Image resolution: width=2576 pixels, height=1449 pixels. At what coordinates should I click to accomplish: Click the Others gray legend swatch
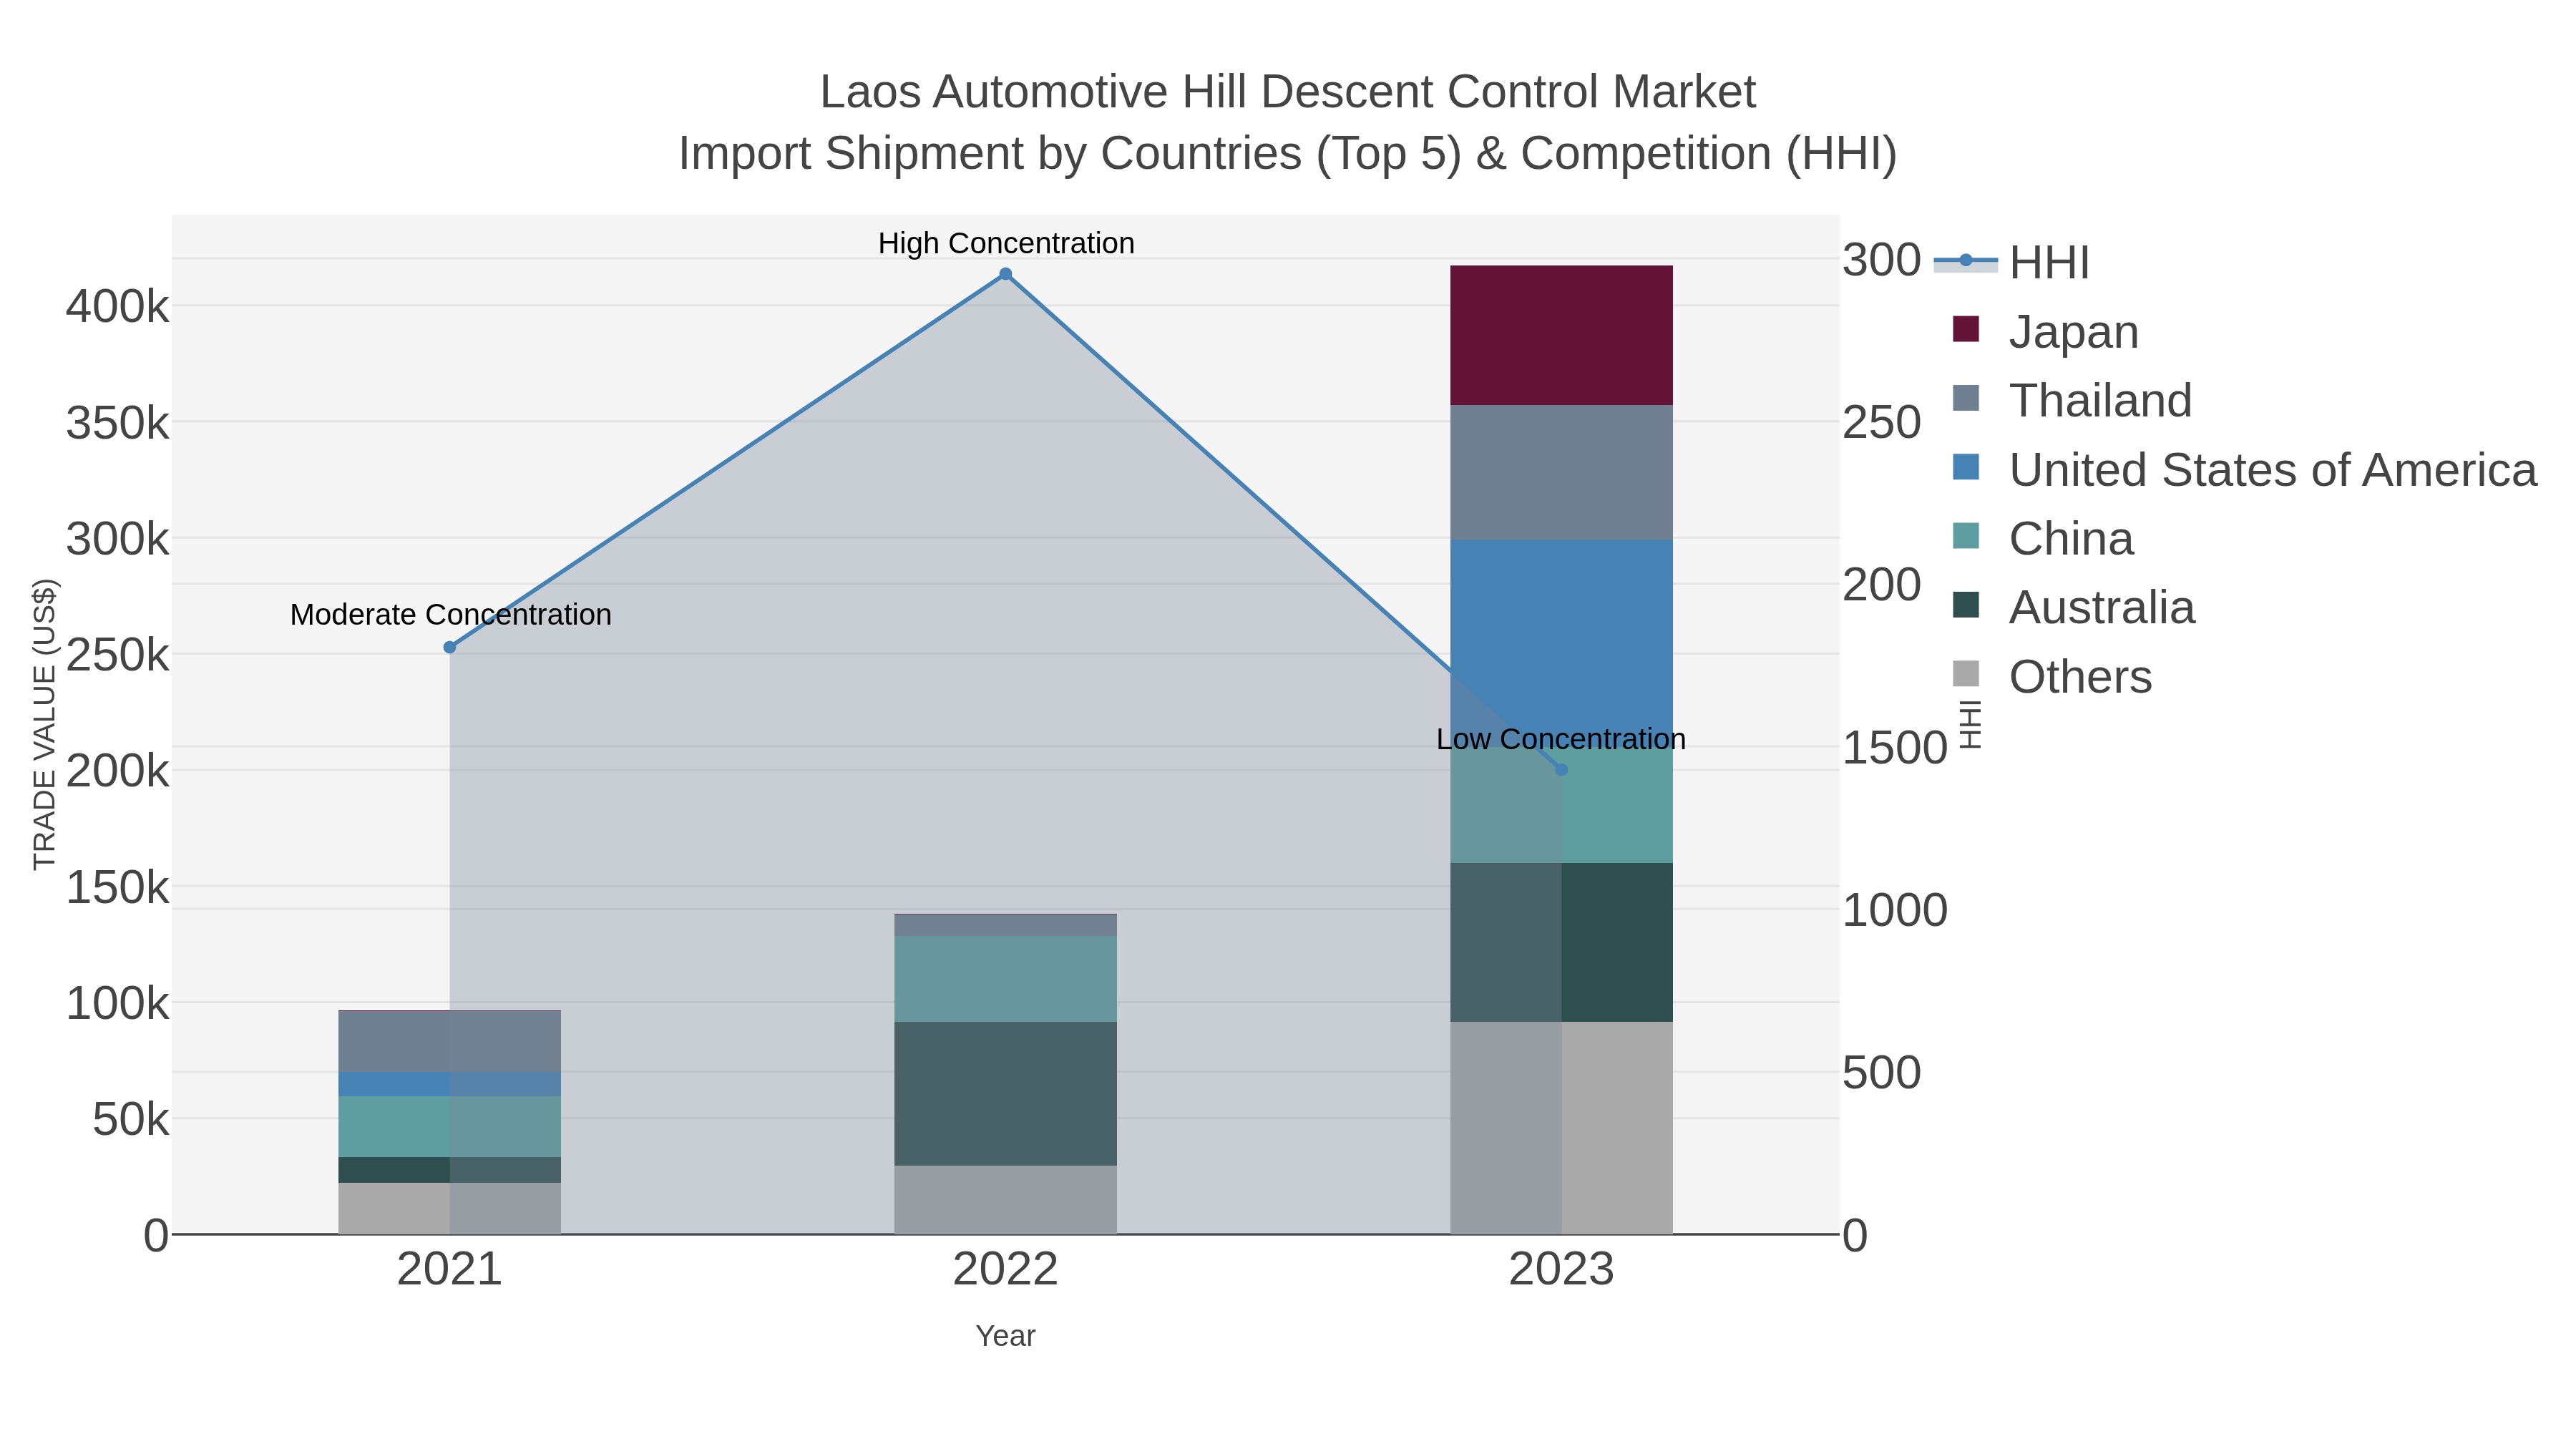1966,674
